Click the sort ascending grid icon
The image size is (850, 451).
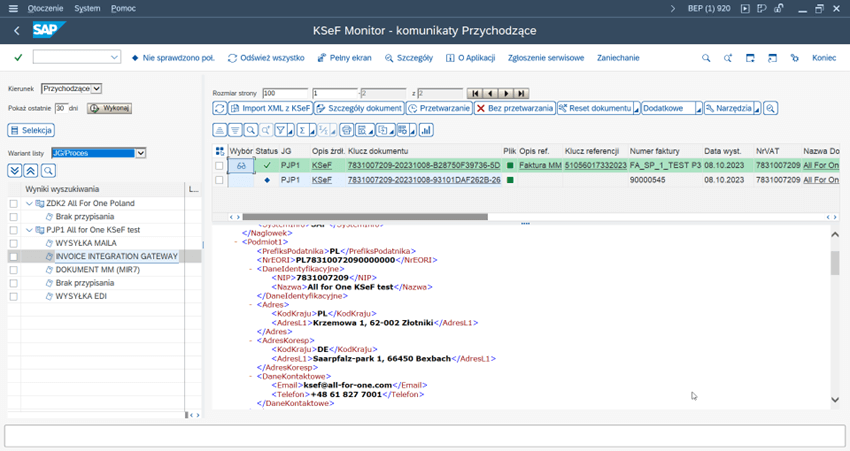point(220,130)
